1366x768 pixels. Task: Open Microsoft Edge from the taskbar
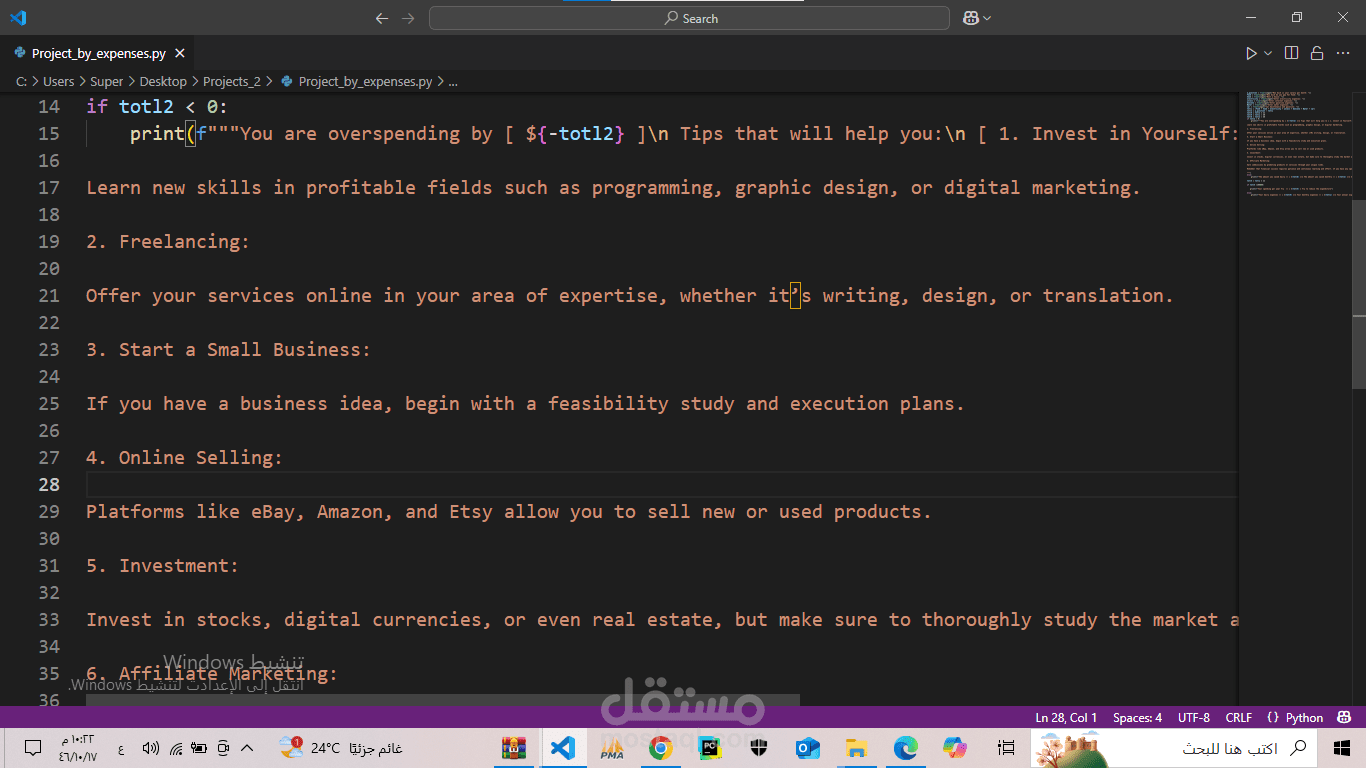coord(906,748)
